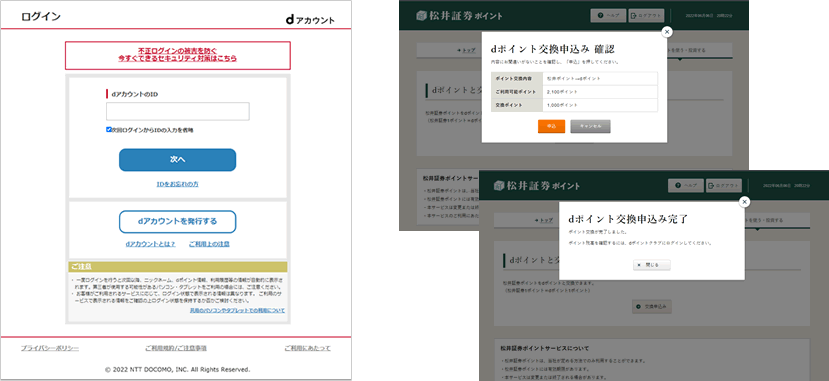Toggle the 次回ログインからIDの入力を省略 checkbox
Image resolution: width=829 pixels, height=381 pixels.
(109, 129)
